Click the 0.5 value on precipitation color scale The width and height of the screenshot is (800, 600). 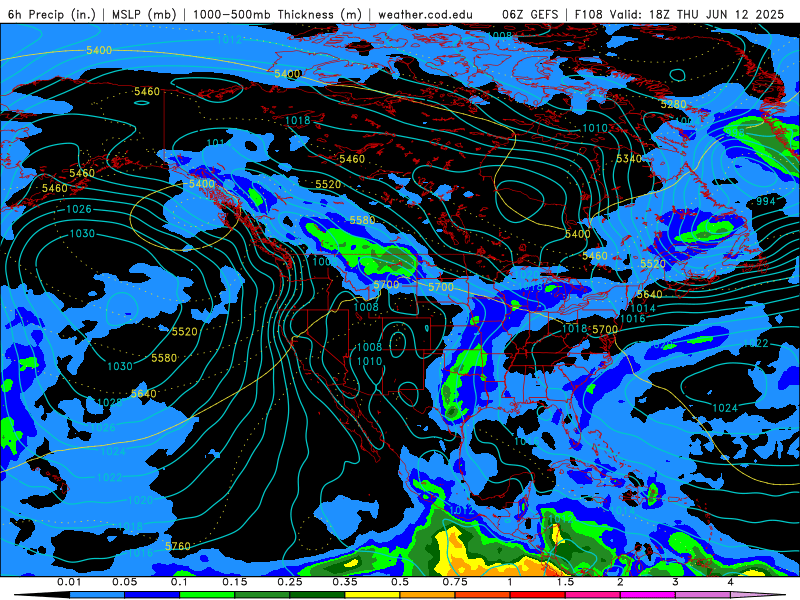click(x=400, y=582)
